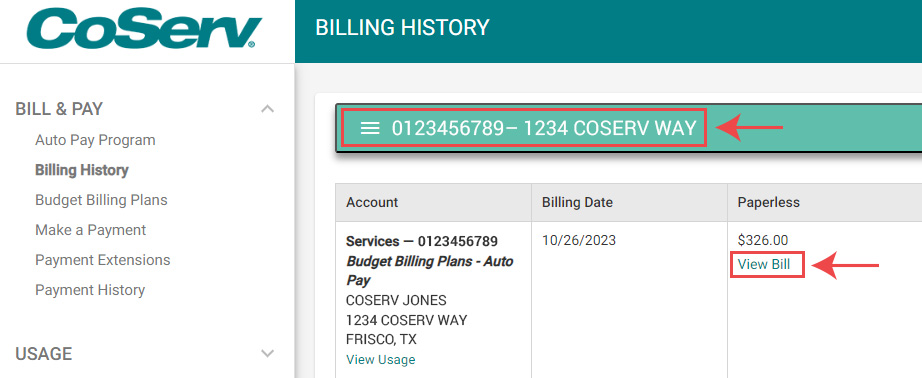922x378 pixels.
Task: Select Billing History in sidebar
Action: tap(82, 170)
